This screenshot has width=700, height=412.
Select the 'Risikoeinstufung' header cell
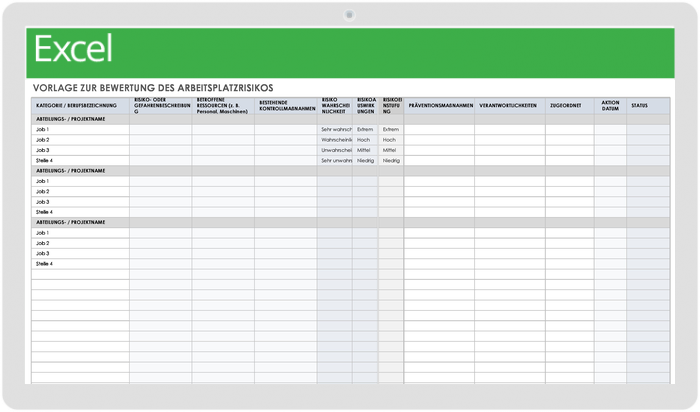tap(391, 106)
